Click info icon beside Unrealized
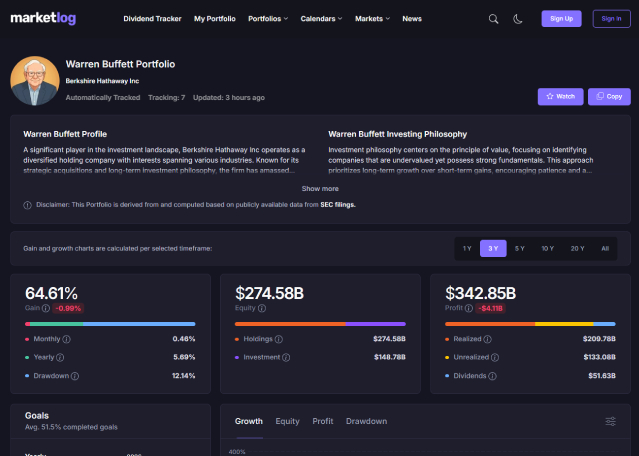 click(x=496, y=357)
